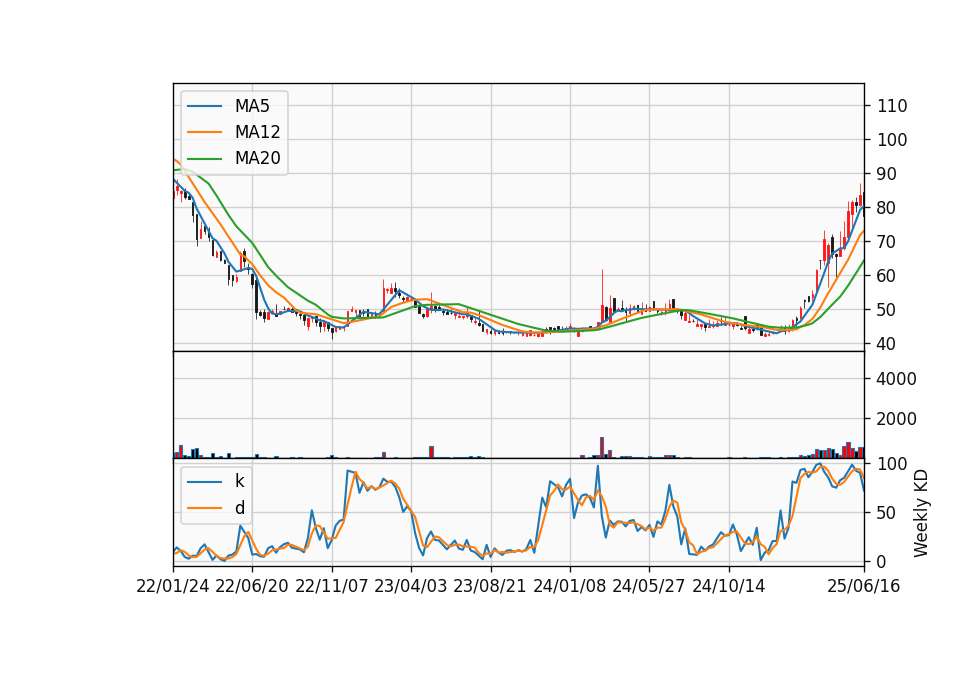This screenshot has height=690, width=960.
Task: Click the MA12 legend label
Action: click(257, 132)
